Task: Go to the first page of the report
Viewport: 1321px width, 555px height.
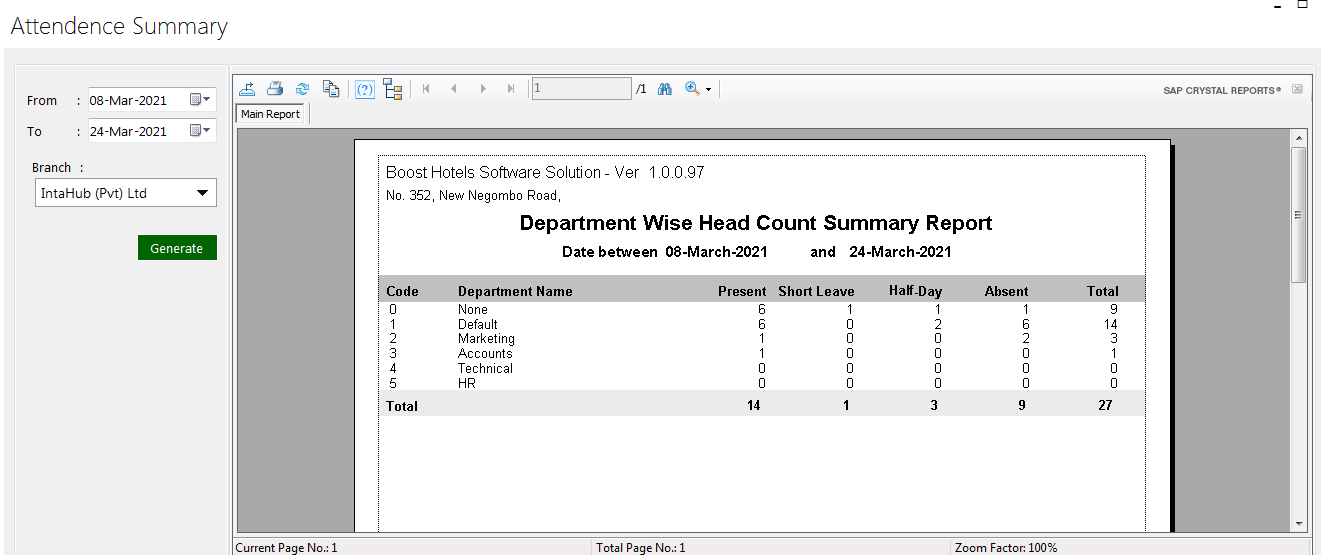Action: (426, 89)
